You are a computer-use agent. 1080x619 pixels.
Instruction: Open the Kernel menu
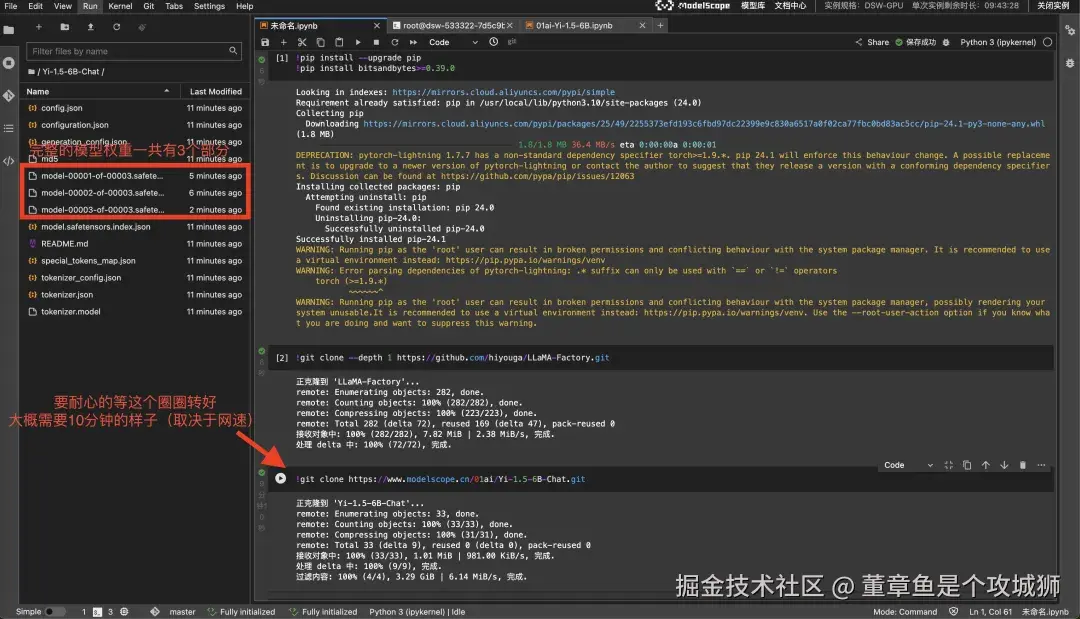(x=120, y=6)
